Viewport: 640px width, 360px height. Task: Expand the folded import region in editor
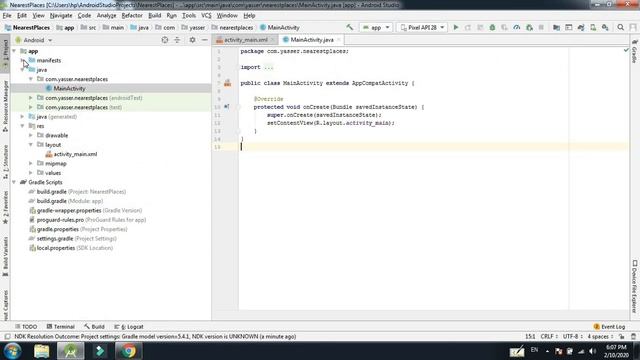pos(268,67)
